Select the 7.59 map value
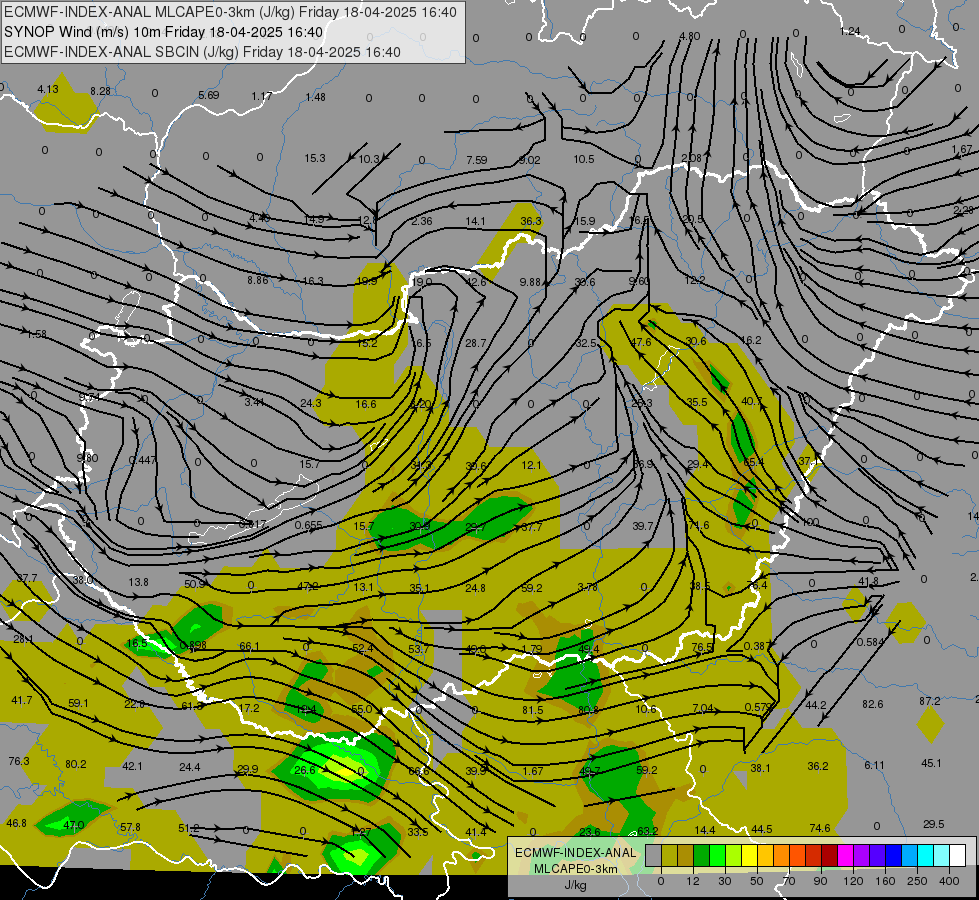The height and width of the screenshot is (900, 979). (476, 160)
